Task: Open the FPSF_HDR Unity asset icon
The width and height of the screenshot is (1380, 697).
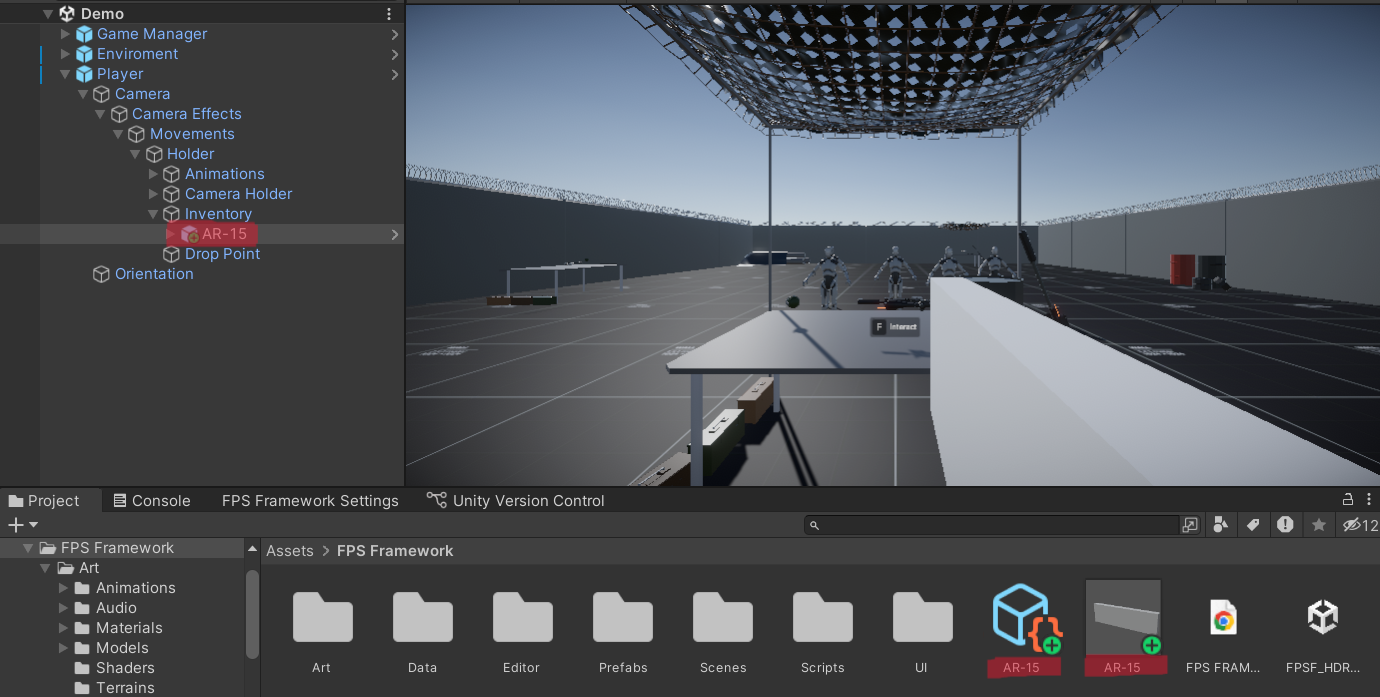Action: pos(1322,618)
